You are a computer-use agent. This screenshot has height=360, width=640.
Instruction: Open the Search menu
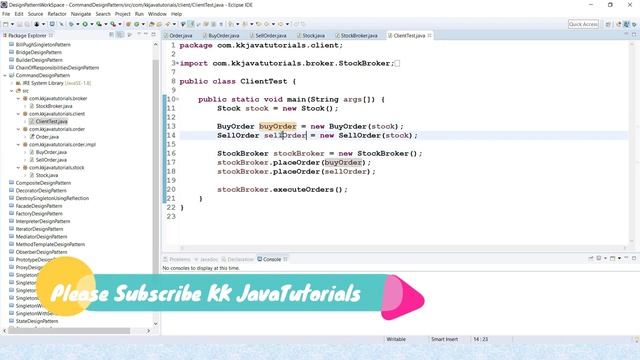point(103,14)
